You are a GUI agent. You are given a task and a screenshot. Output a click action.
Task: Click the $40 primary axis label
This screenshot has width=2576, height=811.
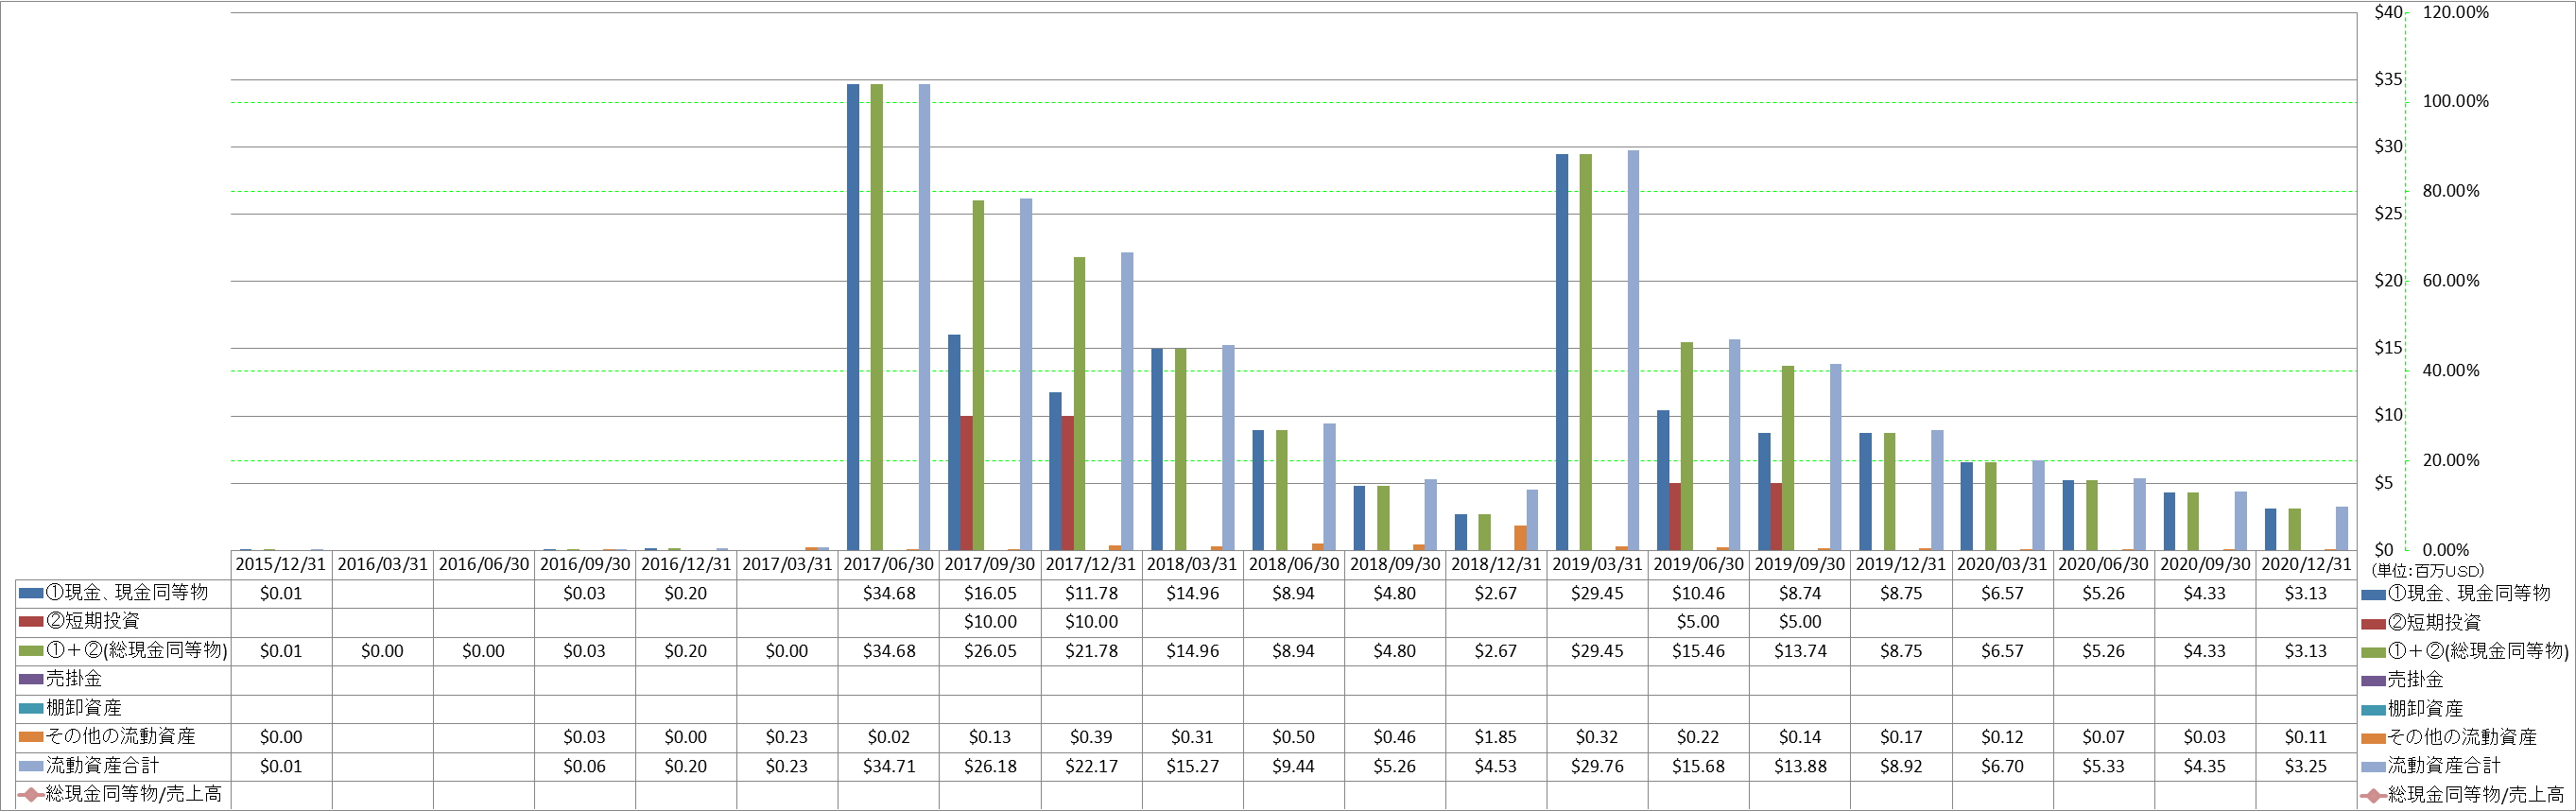2389,12
